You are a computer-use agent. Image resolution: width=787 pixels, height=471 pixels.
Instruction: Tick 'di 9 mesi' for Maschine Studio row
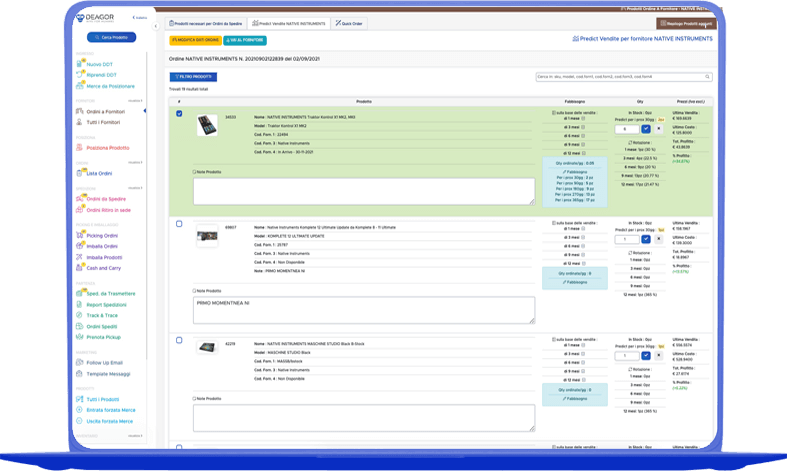(x=583, y=371)
